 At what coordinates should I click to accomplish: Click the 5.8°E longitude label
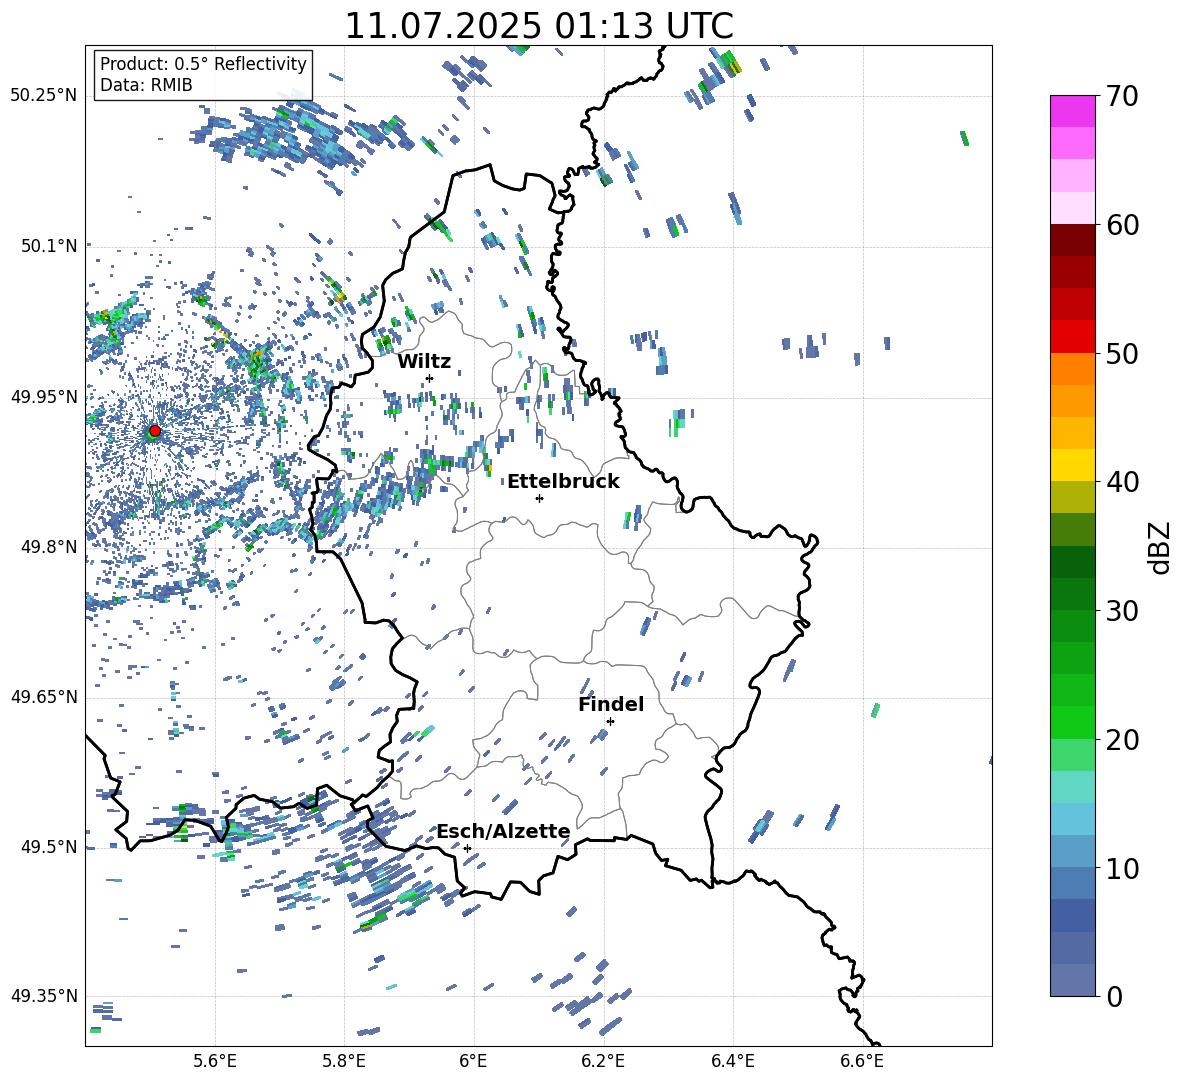[x=344, y=1061]
